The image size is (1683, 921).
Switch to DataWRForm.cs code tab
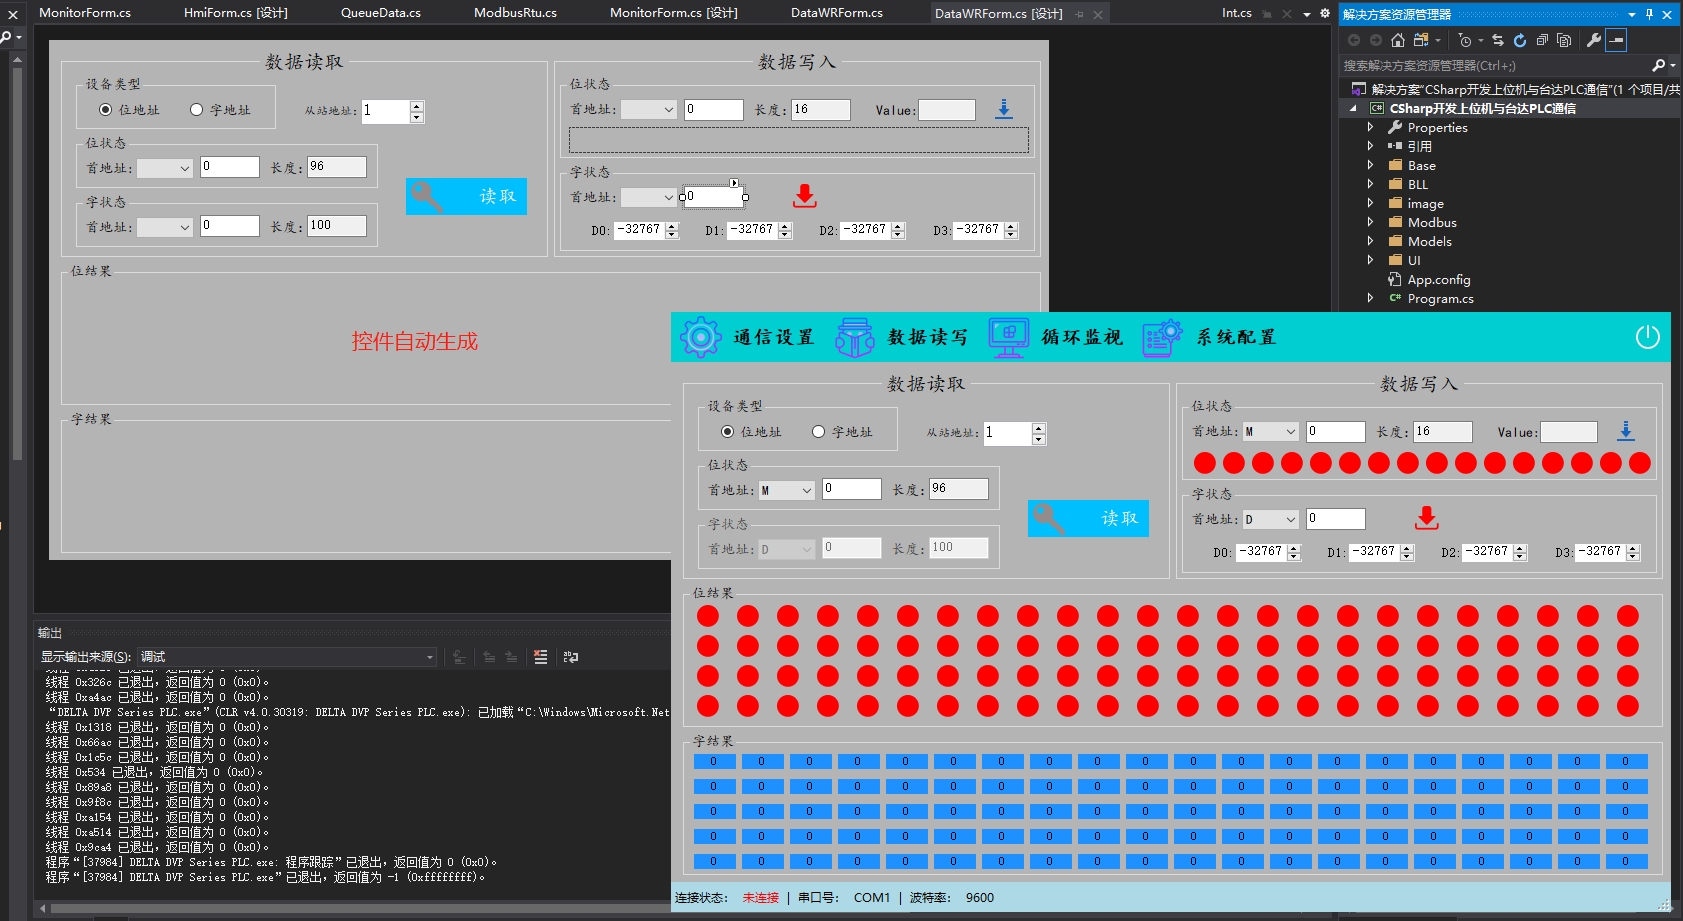pyautogui.click(x=837, y=13)
